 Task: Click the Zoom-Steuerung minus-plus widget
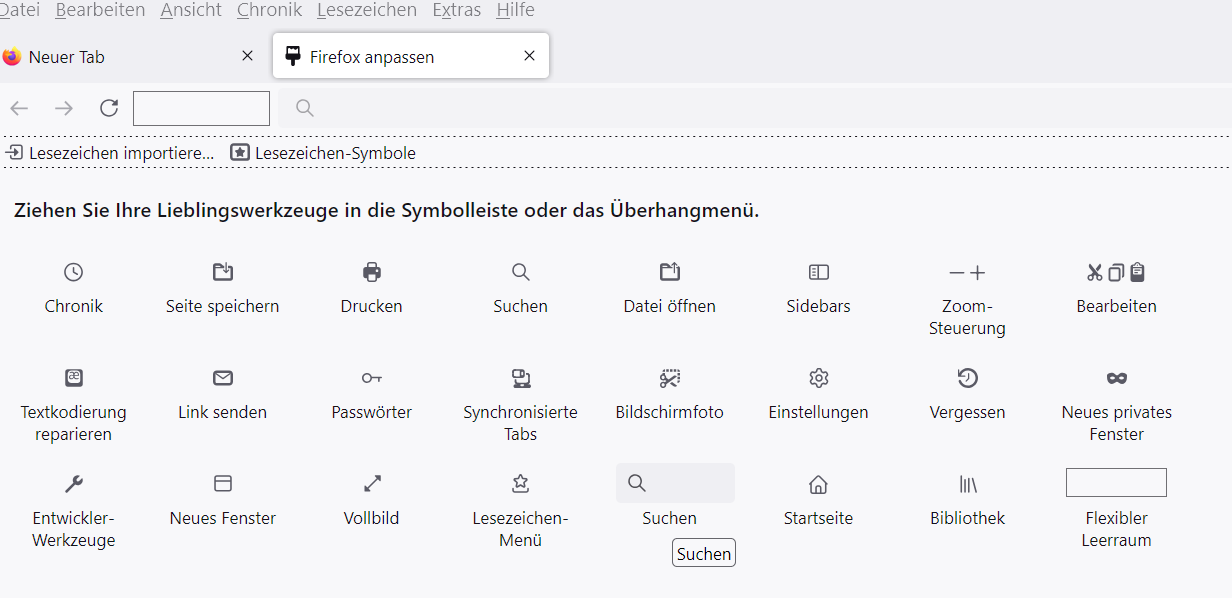pyautogui.click(x=967, y=272)
